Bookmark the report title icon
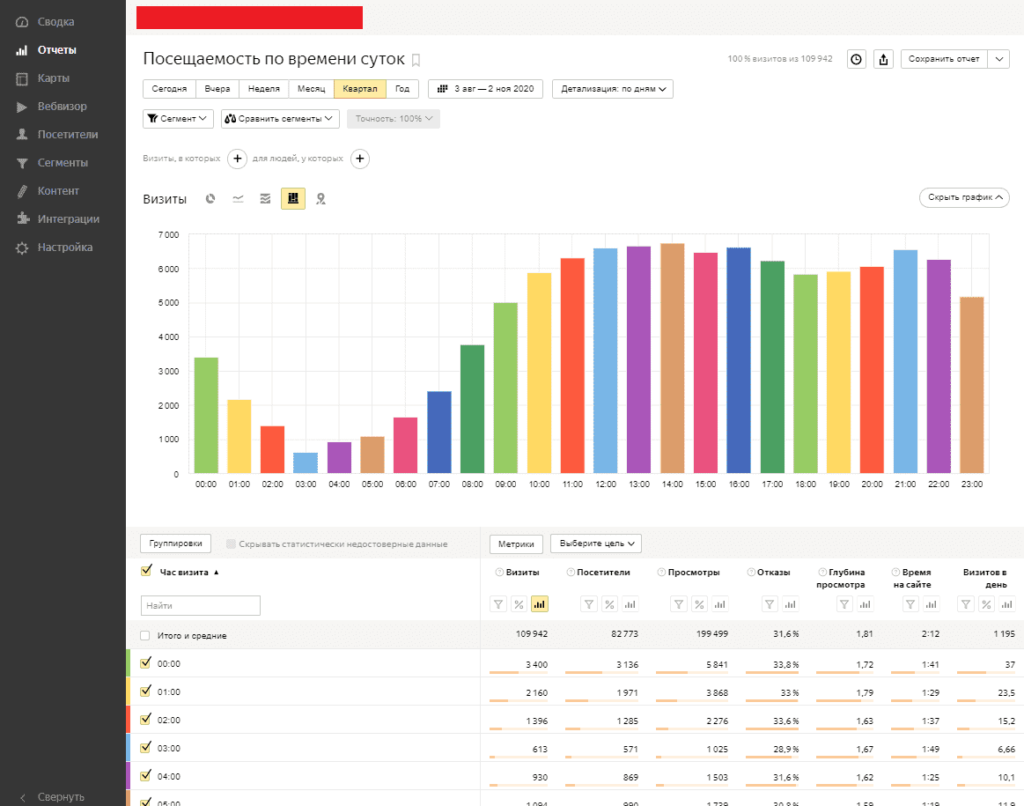 [x=416, y=60]
